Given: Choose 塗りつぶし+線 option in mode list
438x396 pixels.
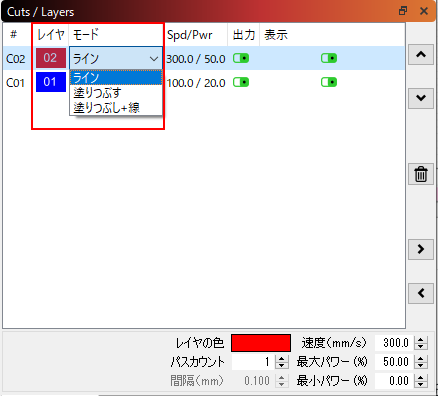Looking at the screenshot, I should pyautogui.click(x=116, y=107).
